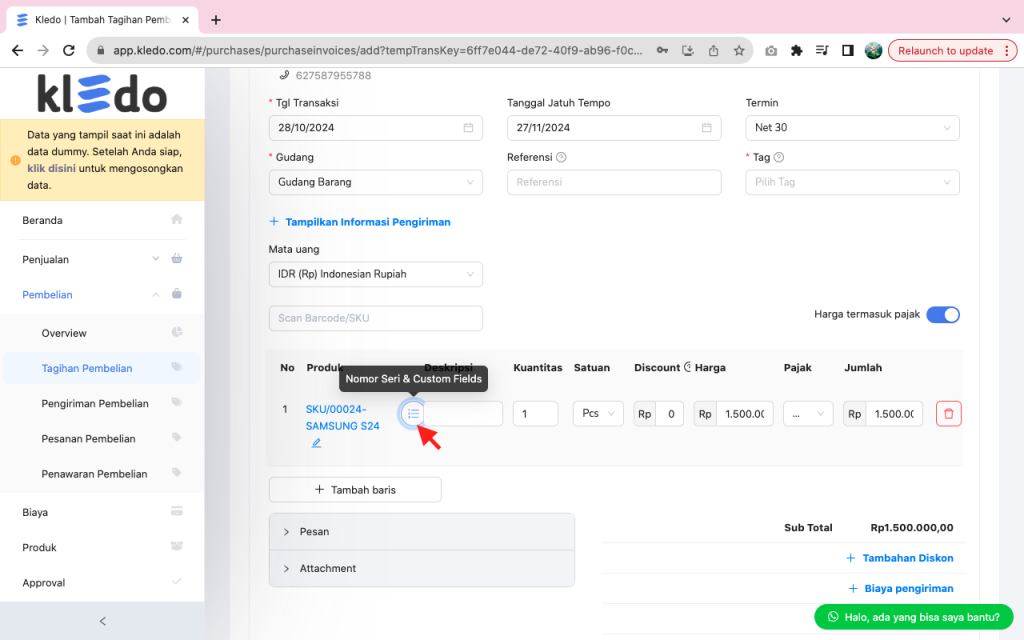Collapse the sidebar with the arrow
This screenshot has height=640, width=1024.
pyautogui.click(x=103, y=621)
